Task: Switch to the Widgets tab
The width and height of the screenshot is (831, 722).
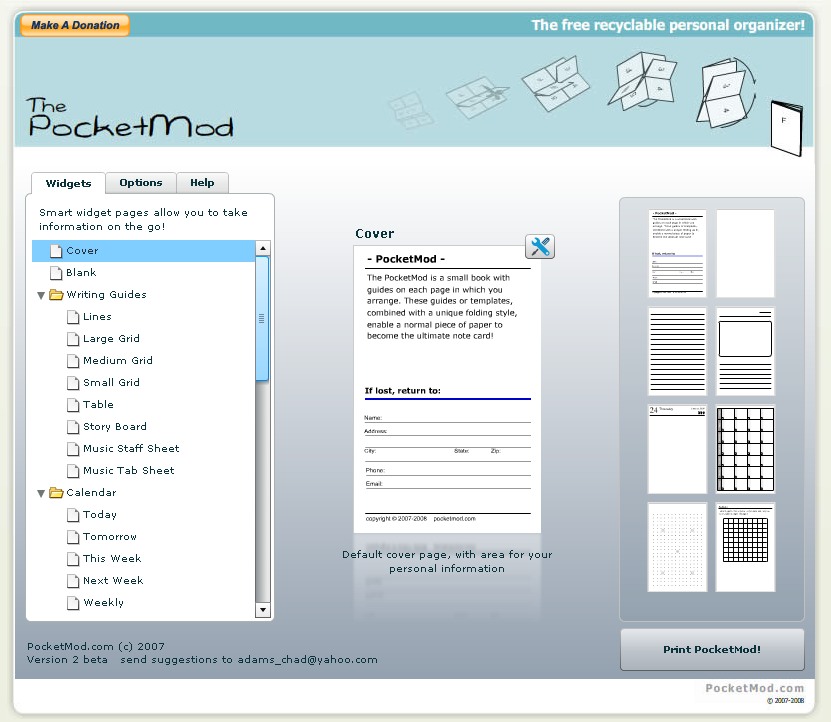Action: pos(68,183)
